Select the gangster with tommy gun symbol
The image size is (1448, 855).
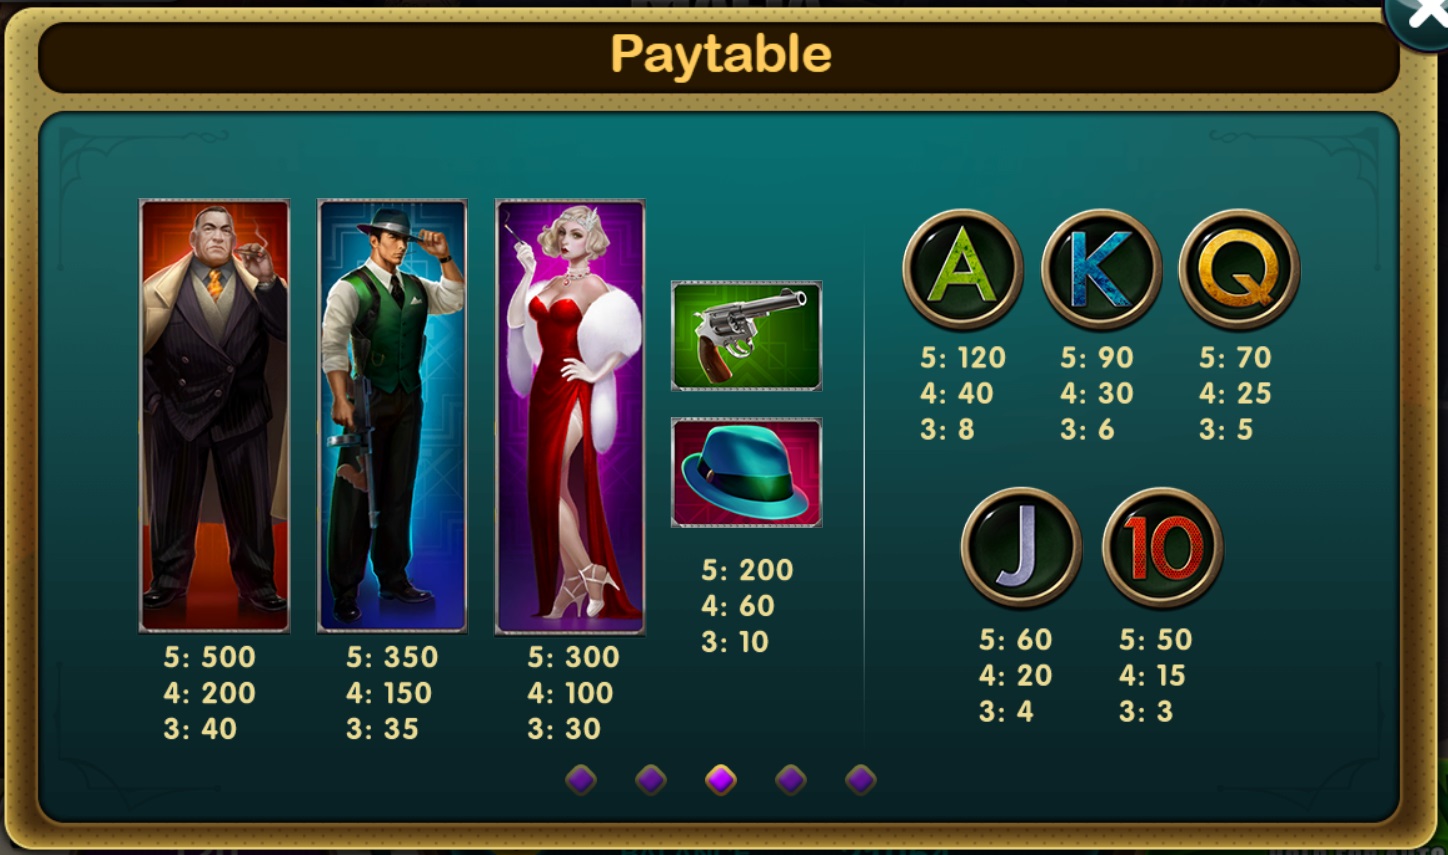(392, 416)
